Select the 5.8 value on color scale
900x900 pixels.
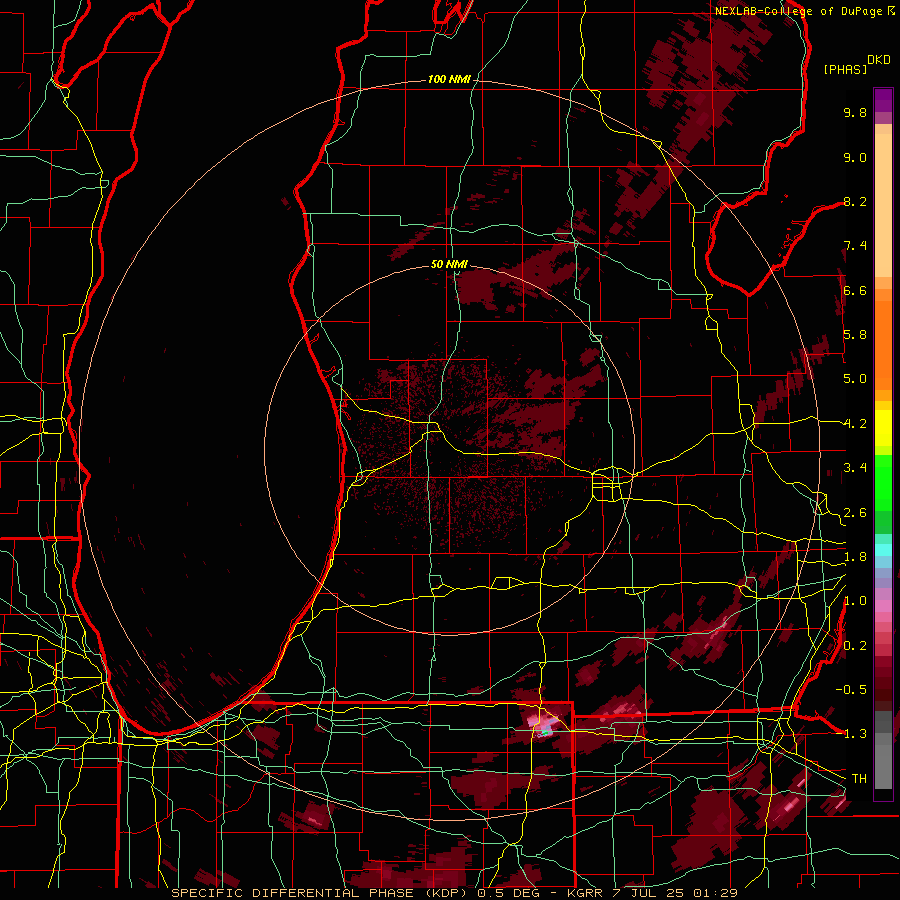855,335
